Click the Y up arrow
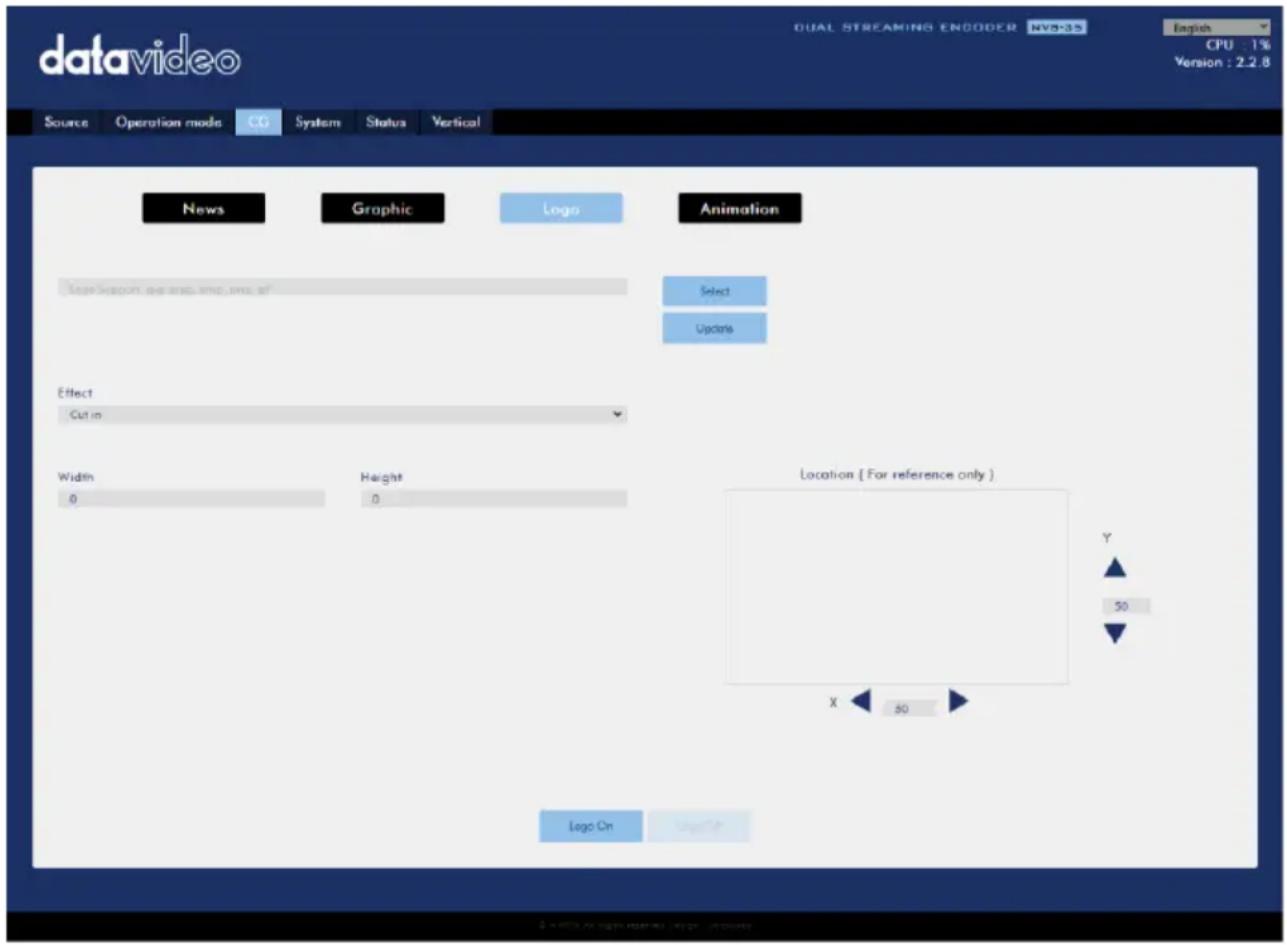 [1115, 568]
